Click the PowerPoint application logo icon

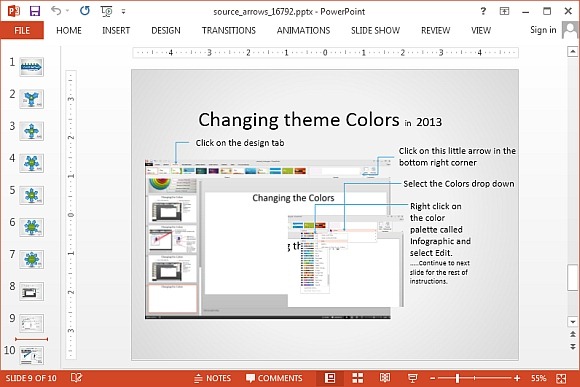[x=14, y=11]
